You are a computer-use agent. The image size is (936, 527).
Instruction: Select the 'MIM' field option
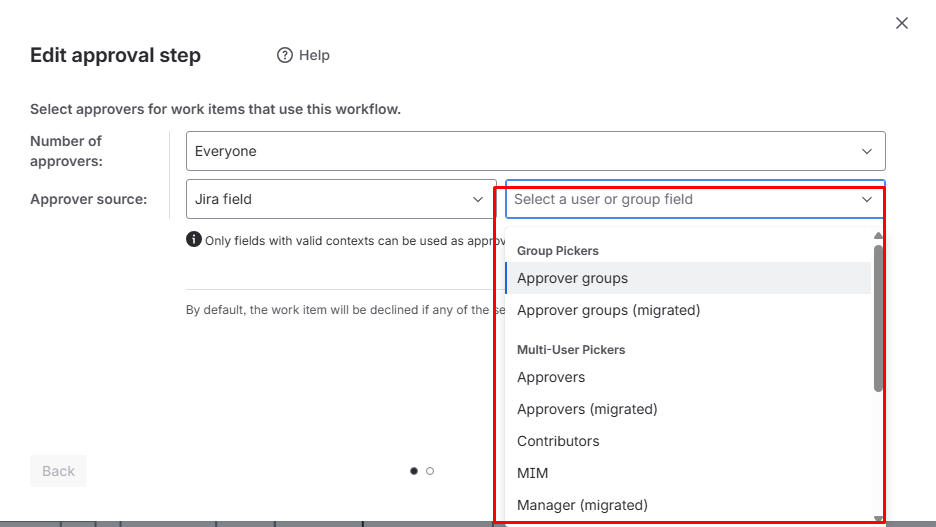point(688,473)
